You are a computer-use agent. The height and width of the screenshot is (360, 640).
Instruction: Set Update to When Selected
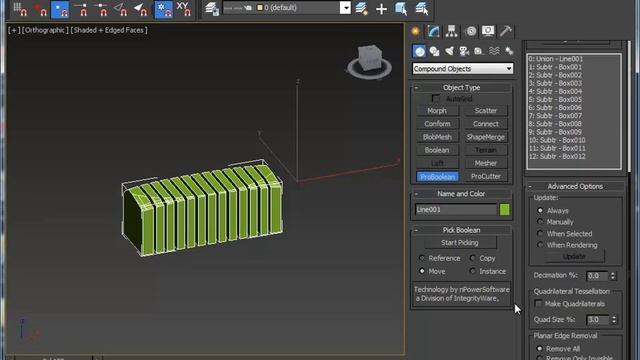pyautogui.click(x=540, y=233)
